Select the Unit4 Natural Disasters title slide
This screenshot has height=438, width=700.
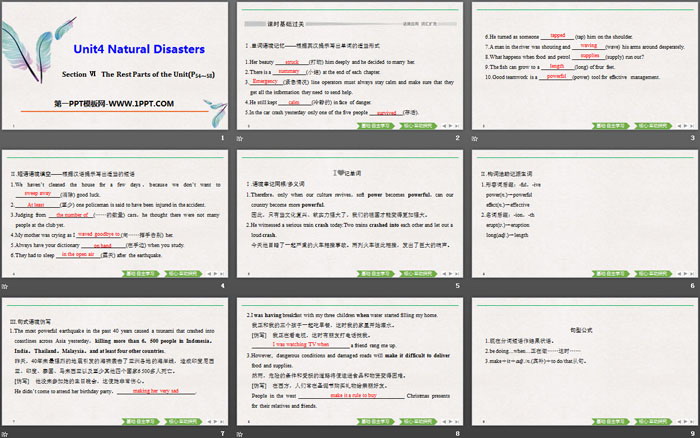[x=116, y=65]
